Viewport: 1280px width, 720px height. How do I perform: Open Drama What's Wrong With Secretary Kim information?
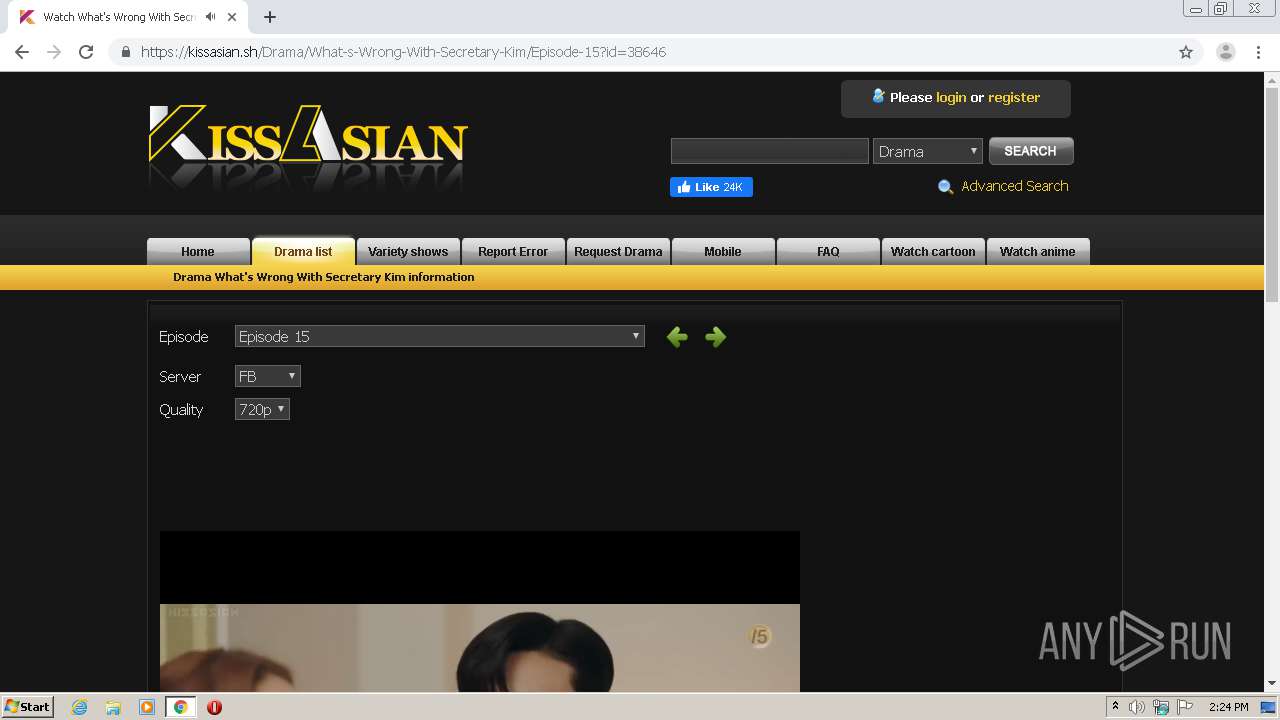tap(324, 277)
